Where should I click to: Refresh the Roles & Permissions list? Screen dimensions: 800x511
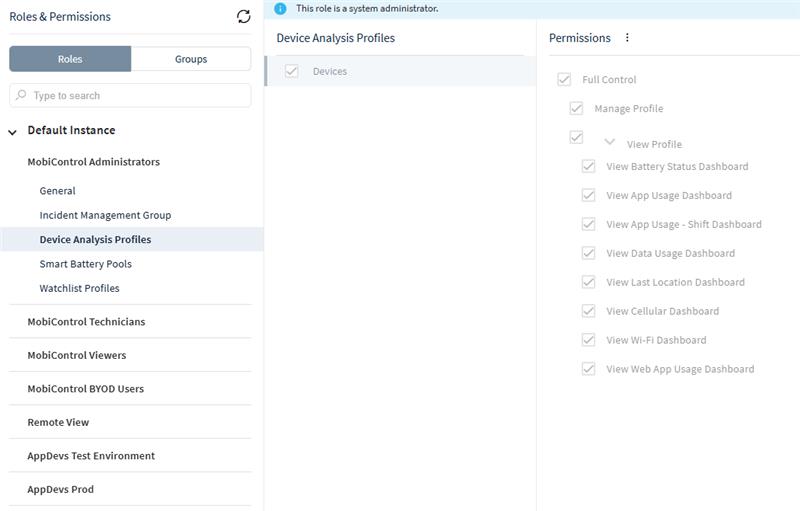(x=243, y=16)
